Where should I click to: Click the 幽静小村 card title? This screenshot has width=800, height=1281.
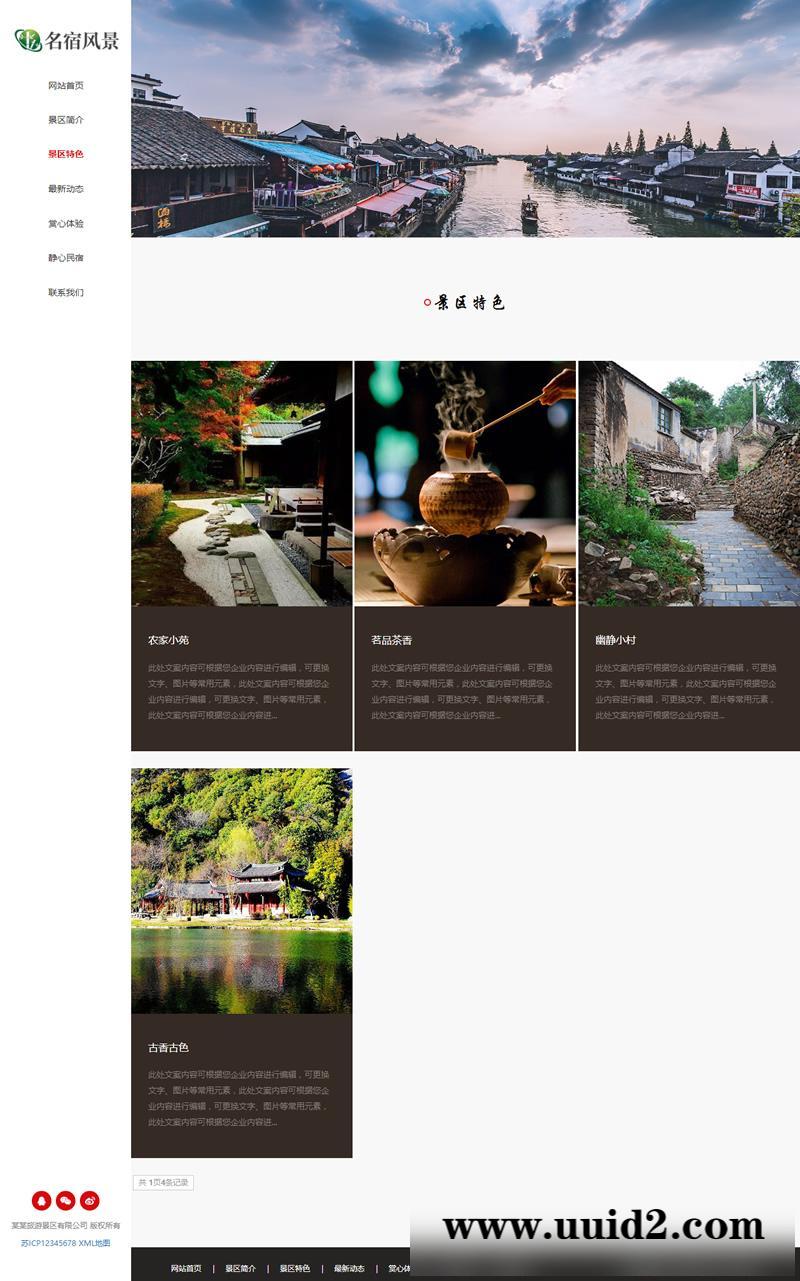(615, 640)
